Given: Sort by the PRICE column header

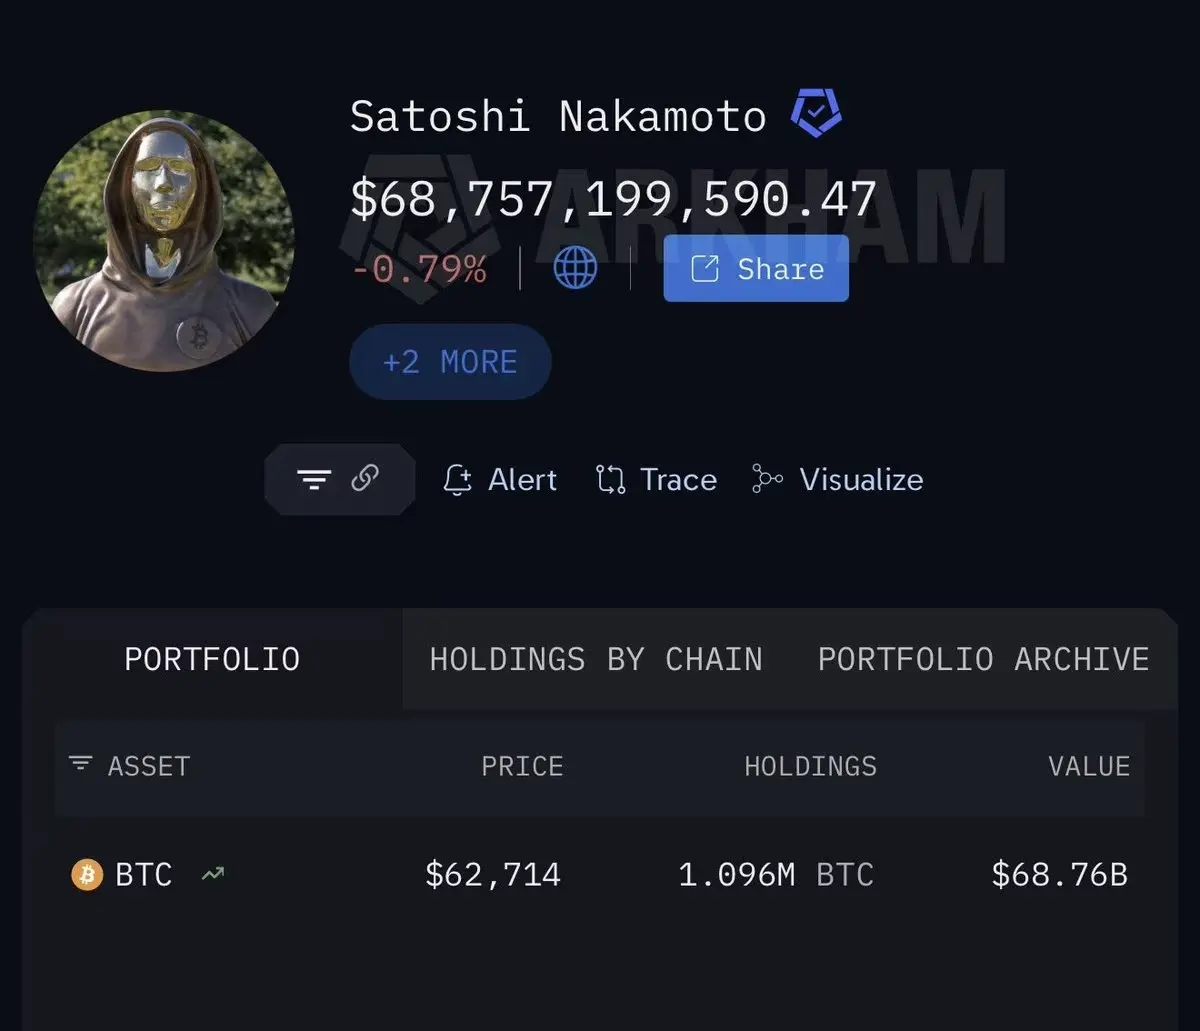Looking at the screenshot, I should pyautogui.click(x=522, y=766).
